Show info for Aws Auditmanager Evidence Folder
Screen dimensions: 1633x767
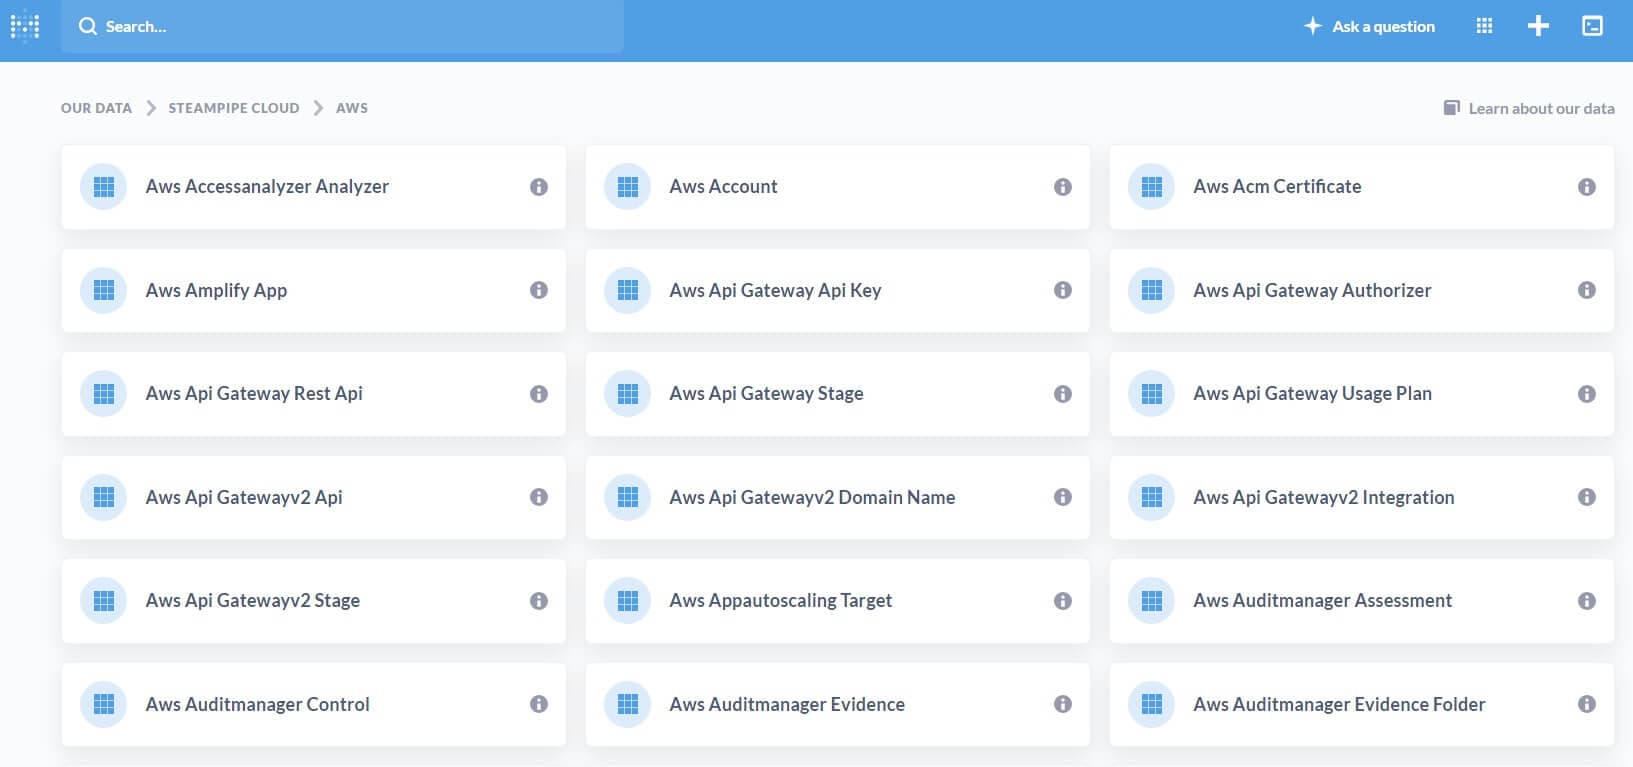click(1587, 704)
